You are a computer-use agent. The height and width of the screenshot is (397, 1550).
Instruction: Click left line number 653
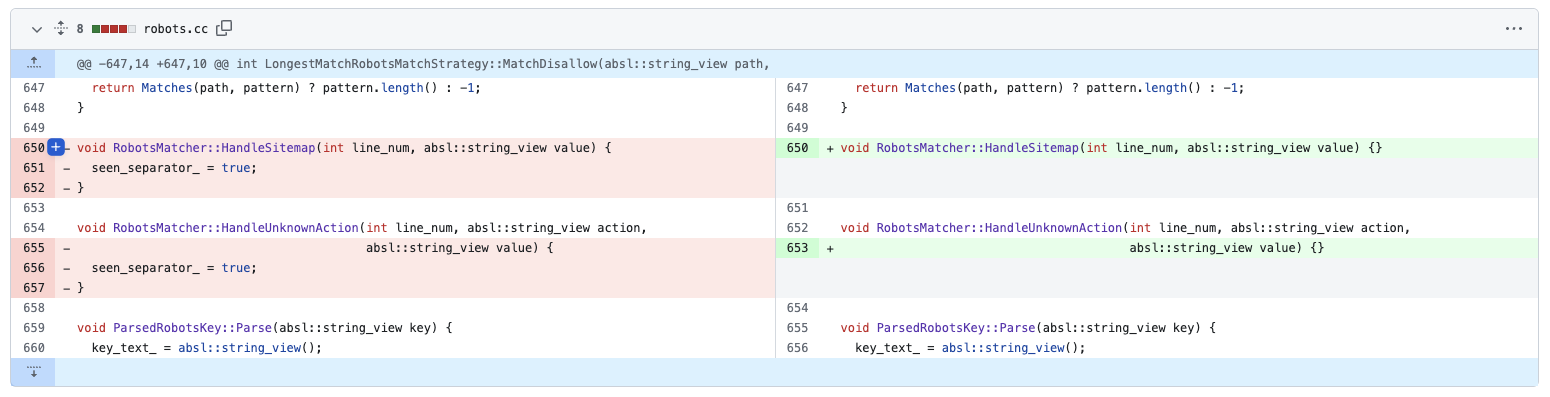point(33,208)
